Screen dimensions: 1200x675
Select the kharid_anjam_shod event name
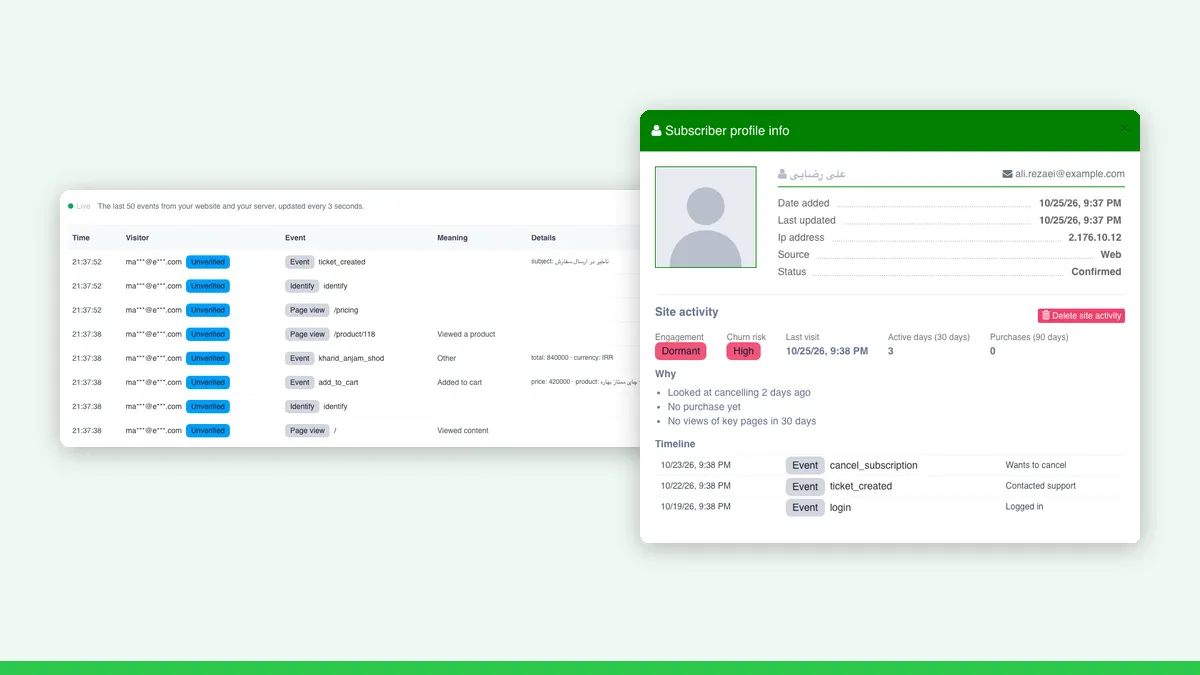click(x=351, y=358)
